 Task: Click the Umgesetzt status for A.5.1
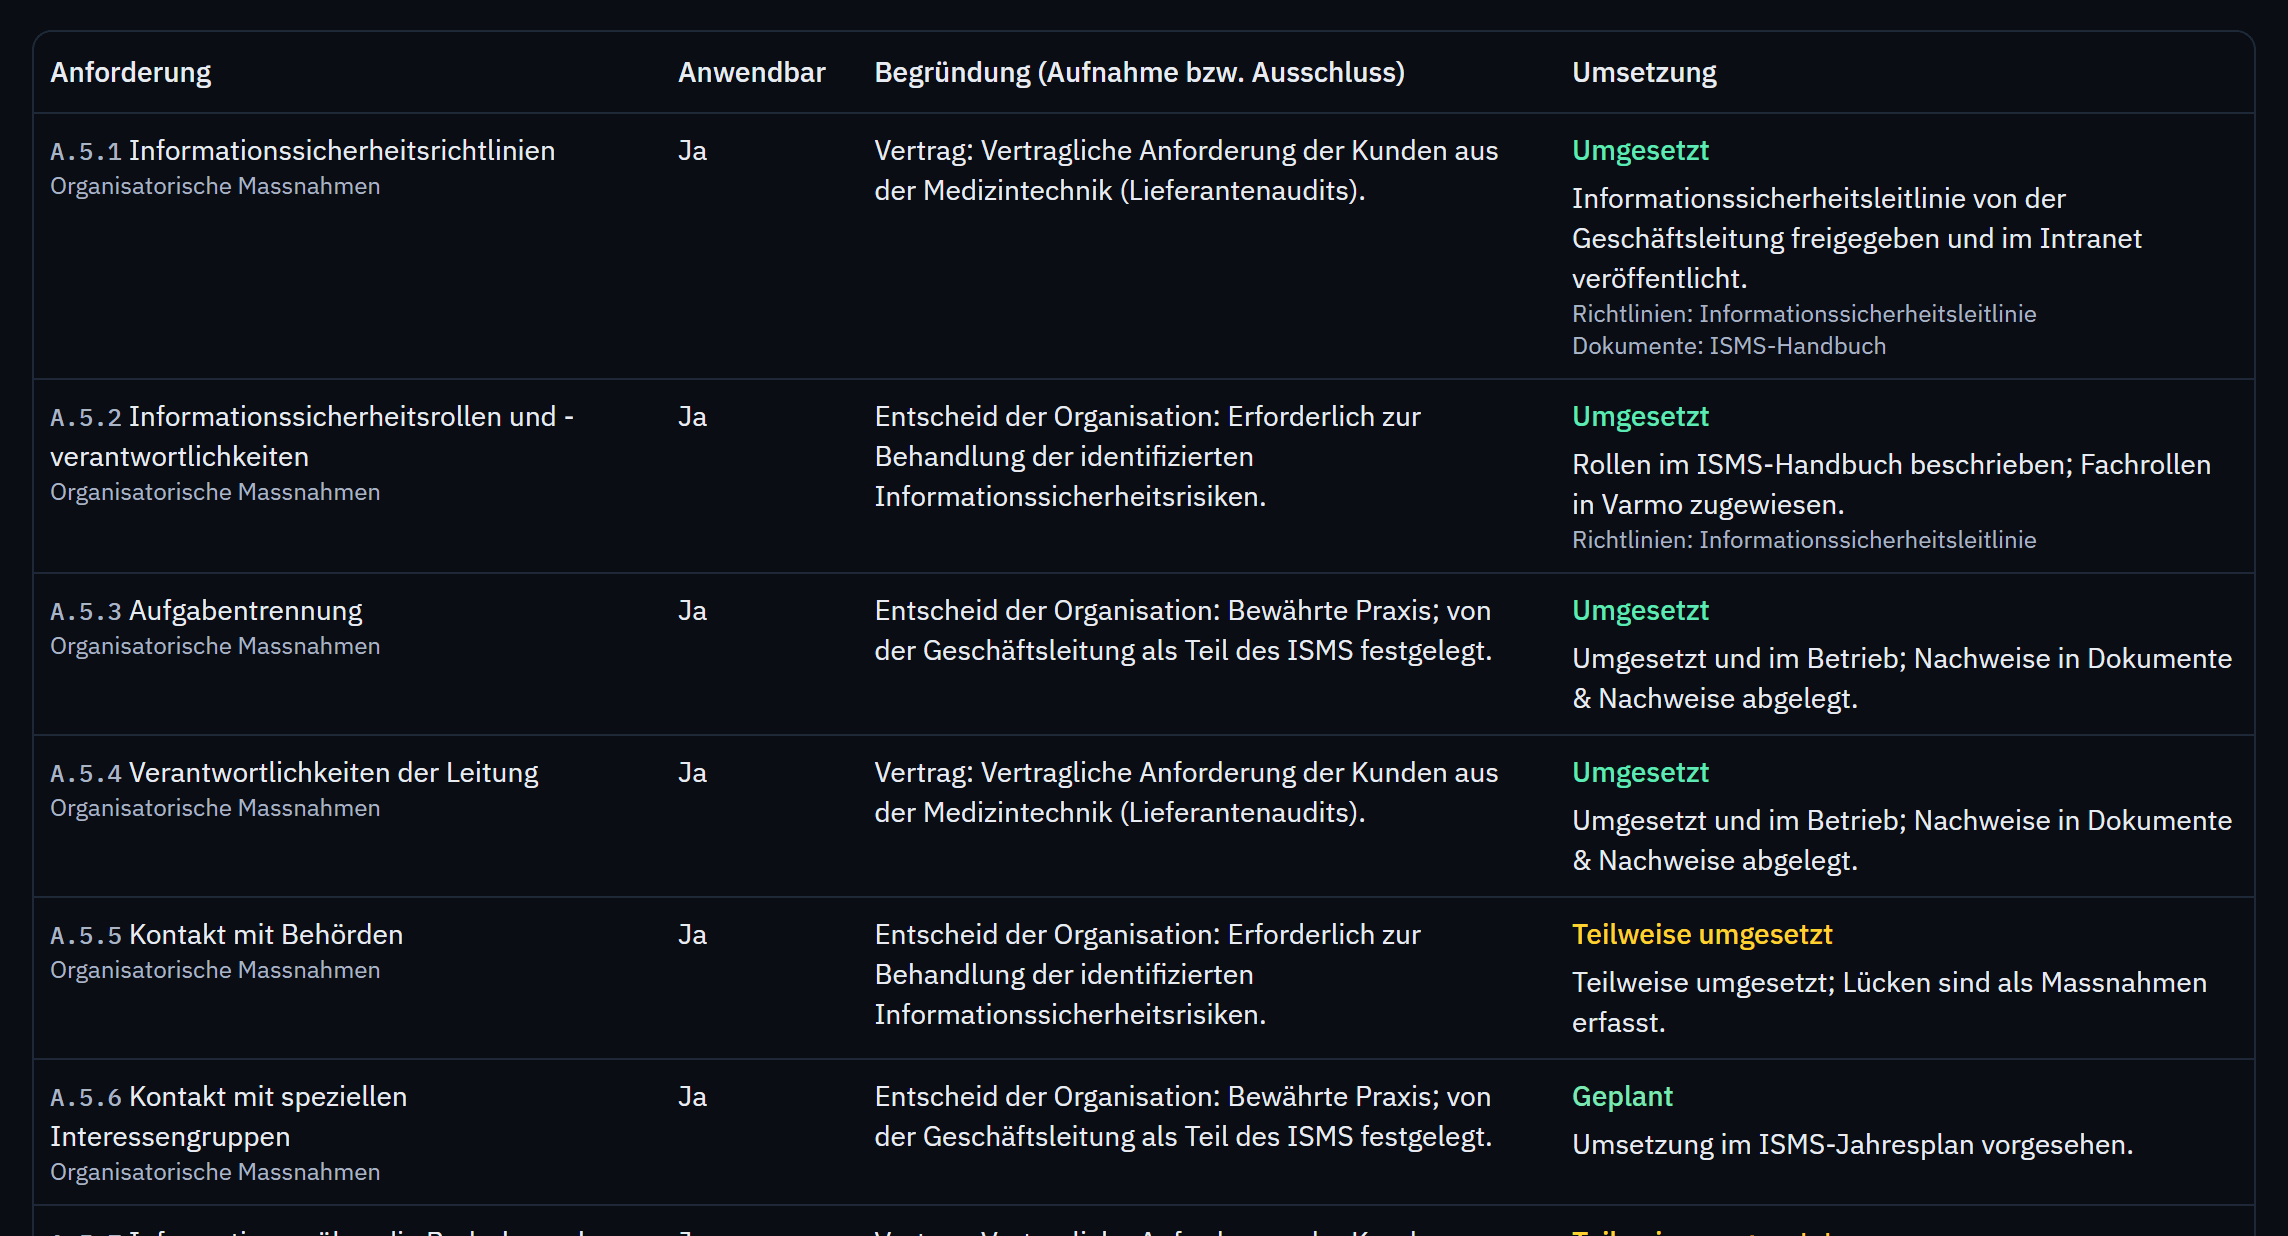1640,151
